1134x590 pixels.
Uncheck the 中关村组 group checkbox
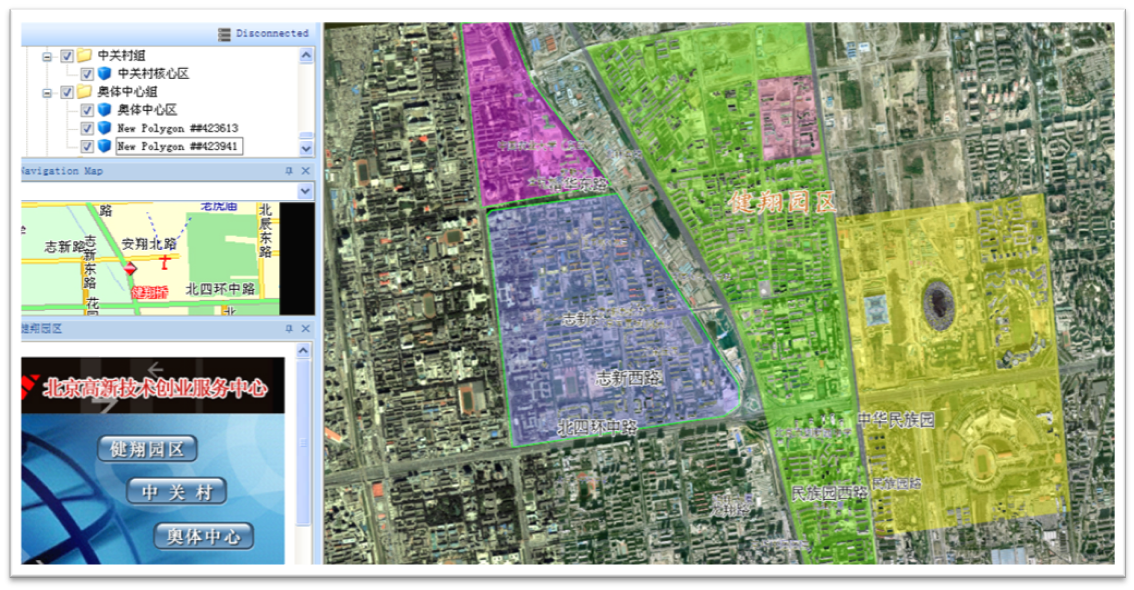pos(67,56)
